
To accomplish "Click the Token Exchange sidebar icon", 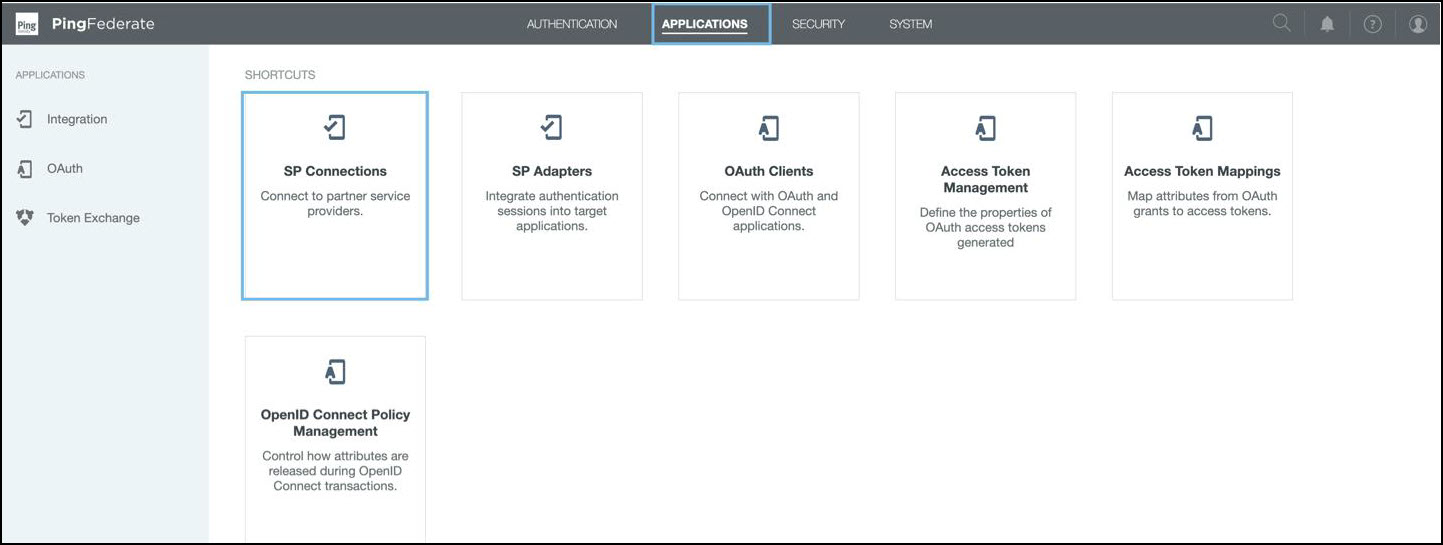I will (x=25, y=218).
